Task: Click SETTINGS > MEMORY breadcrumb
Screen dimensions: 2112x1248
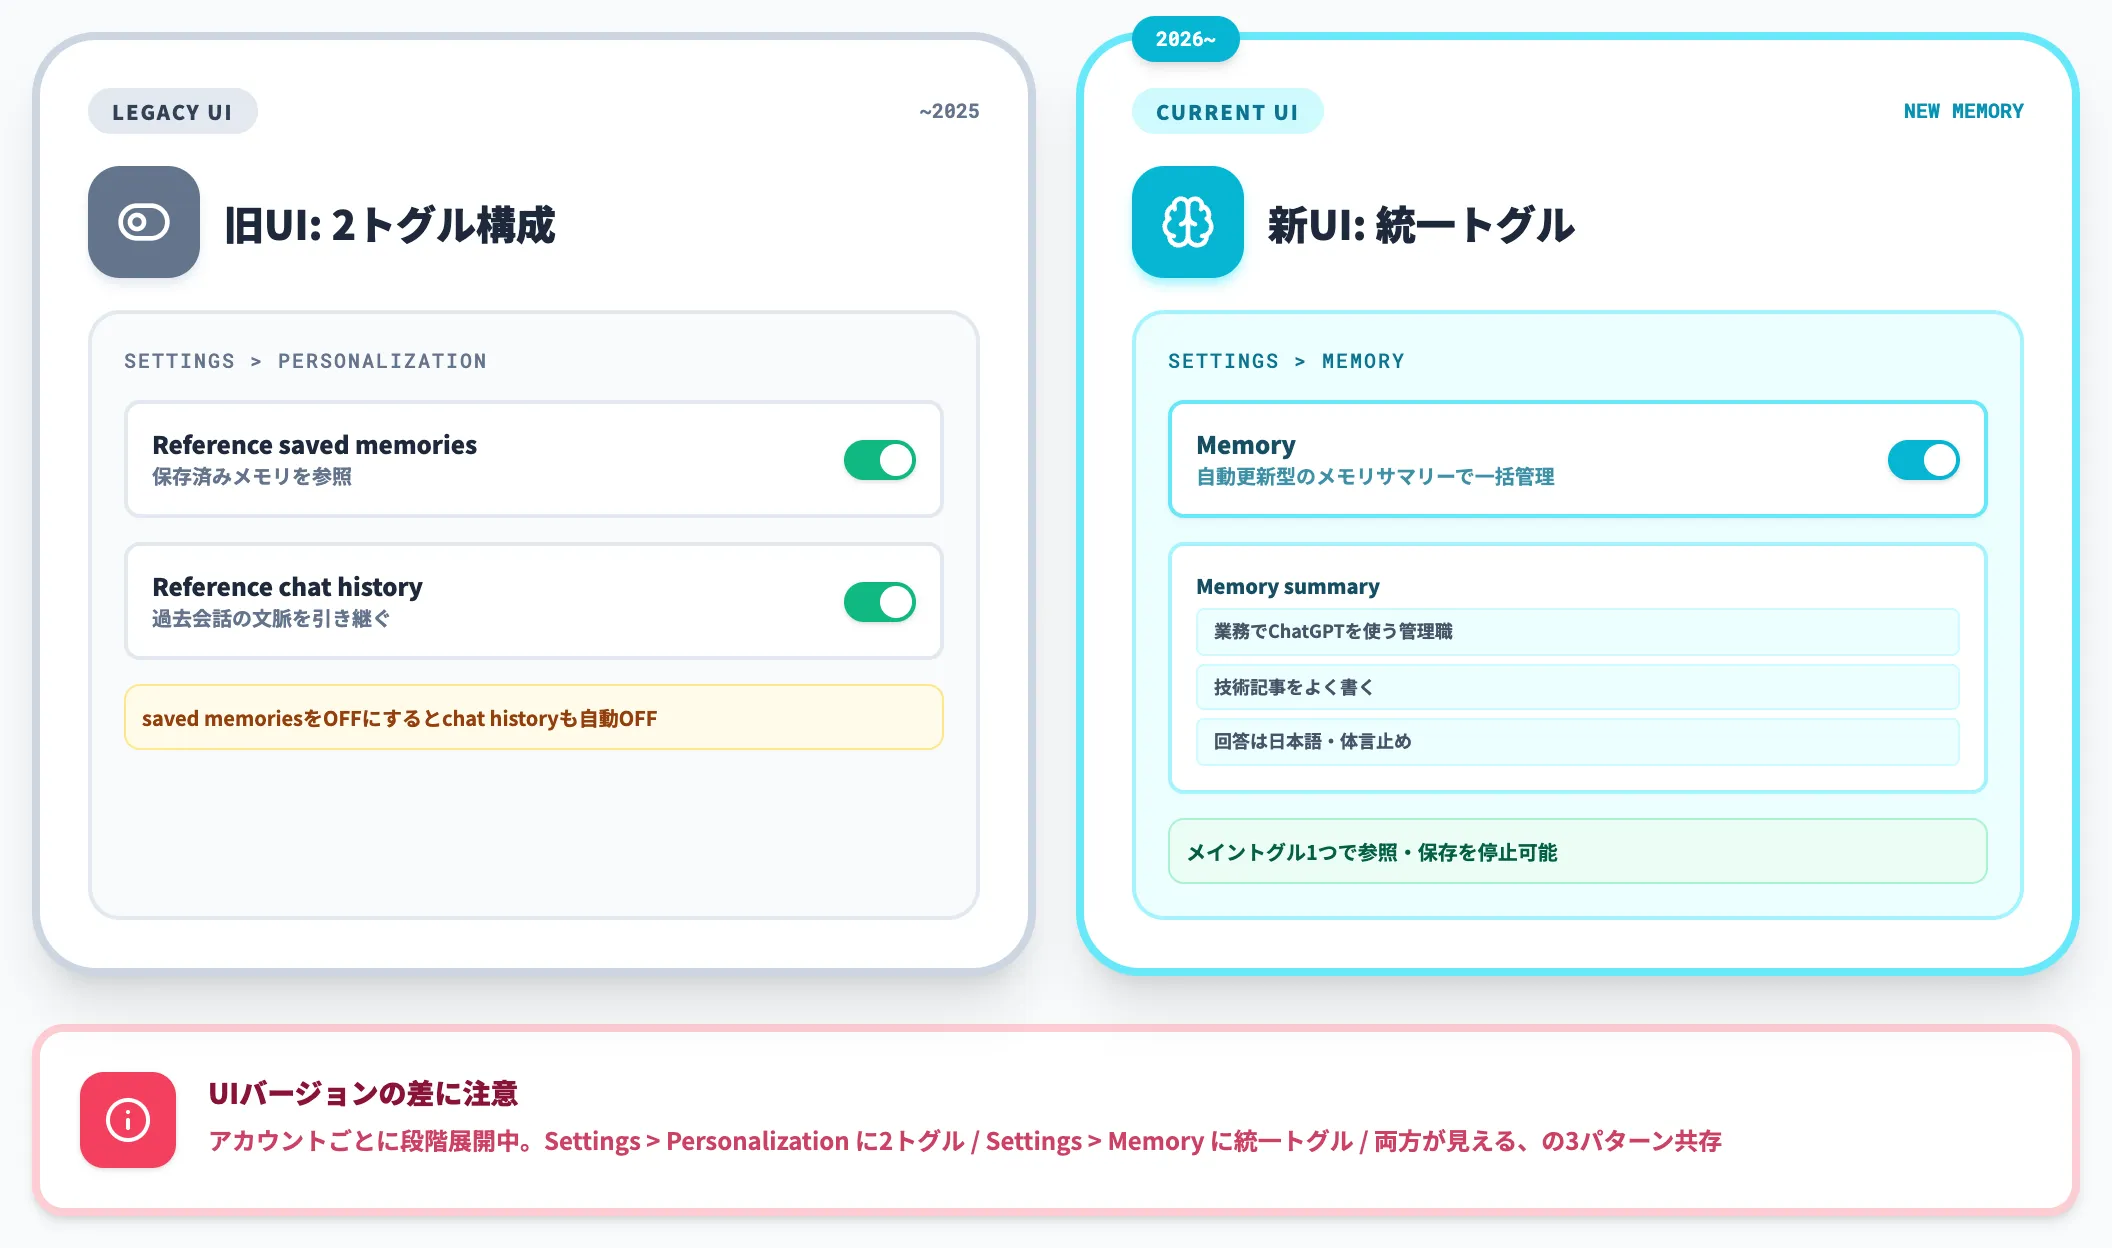Action: point(1286,361)
